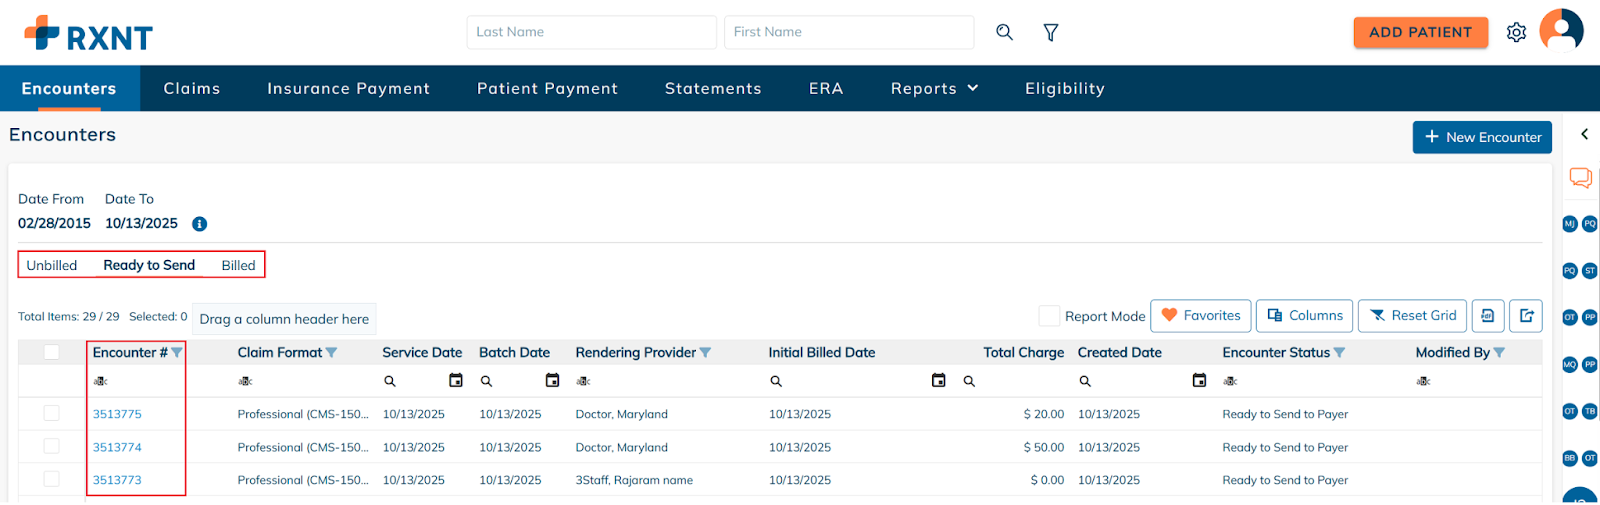The width and height of the screenshot is (1600, 505).
Task: Export grid using the PDF icon
Action: pyautogui.click(x=1487, y=316)
